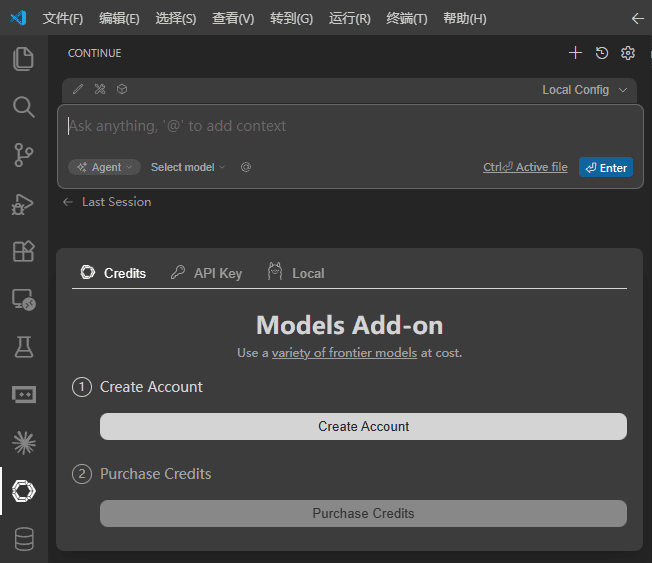
Task: Focus the Ask anything input field
Action: click(x=350, y=126)
